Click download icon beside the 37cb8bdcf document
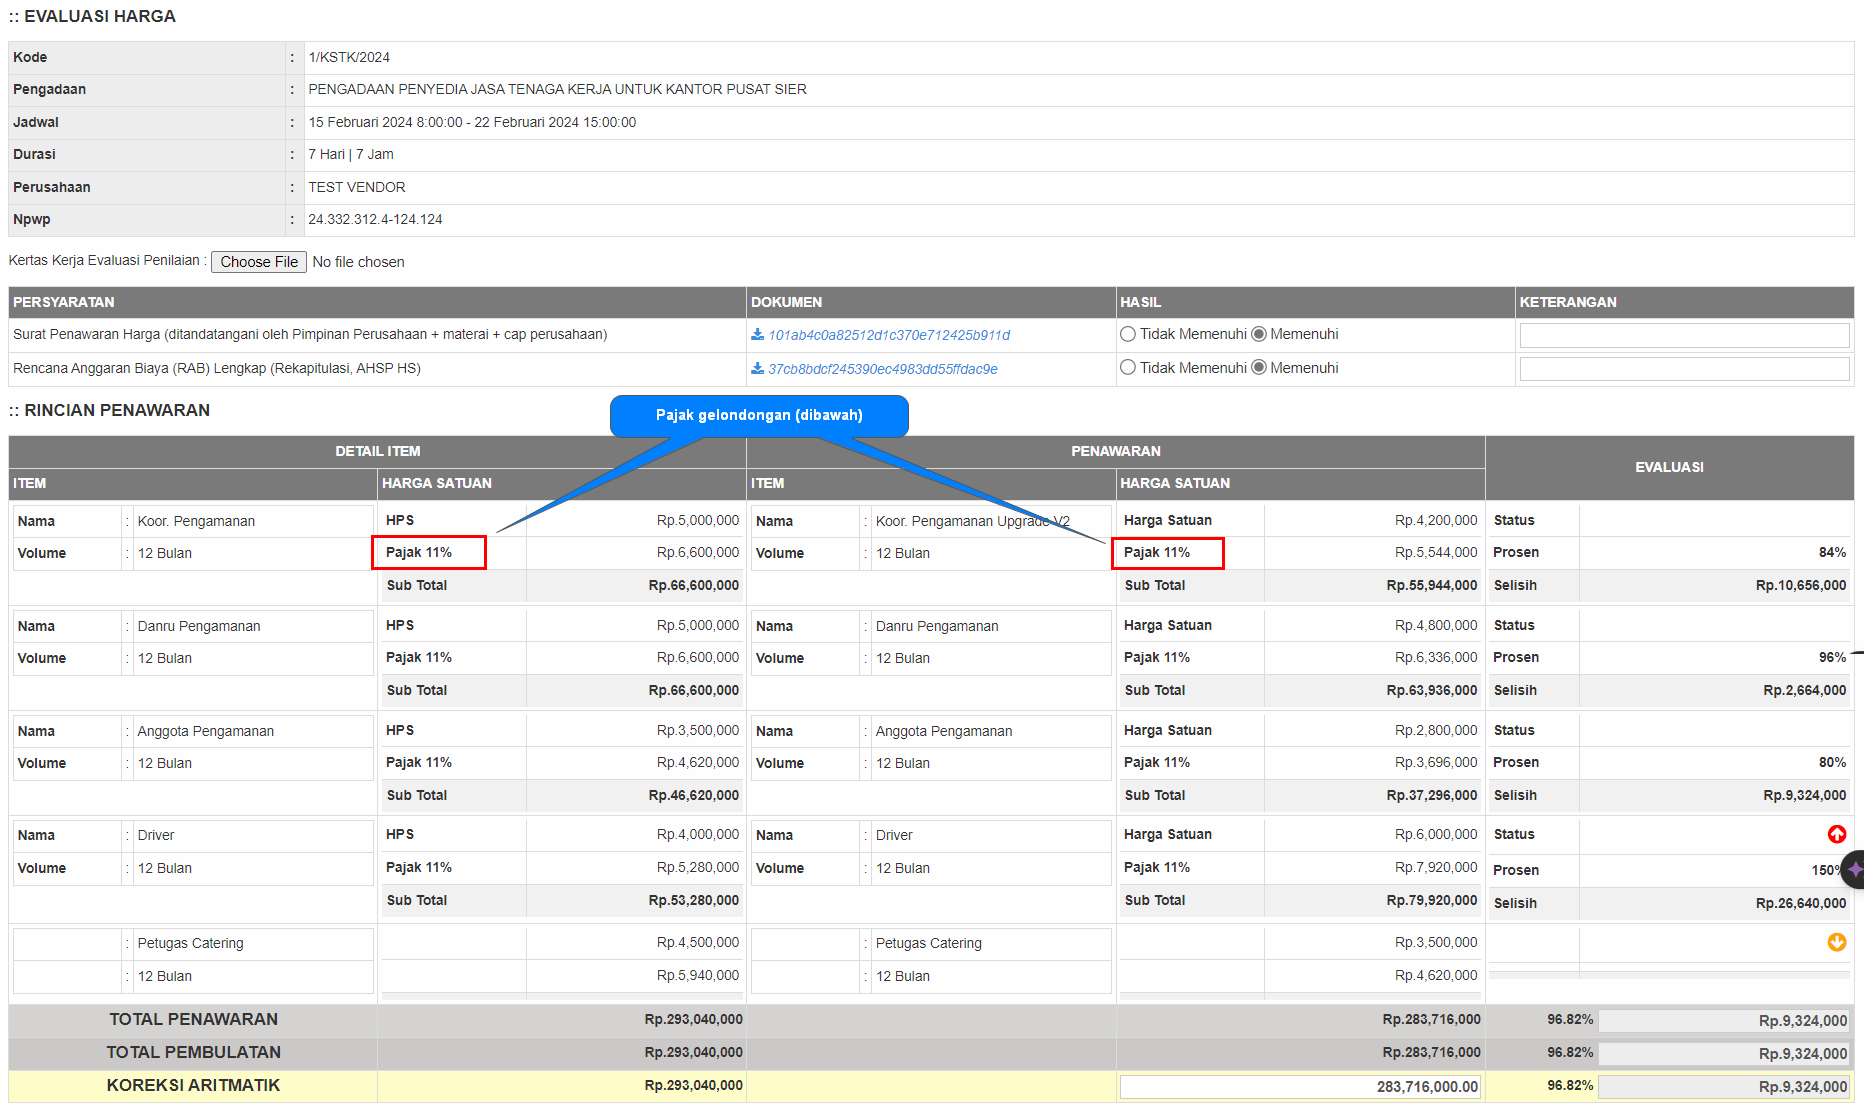This screenshot has width=1864, height=1107. click(757, 369)
